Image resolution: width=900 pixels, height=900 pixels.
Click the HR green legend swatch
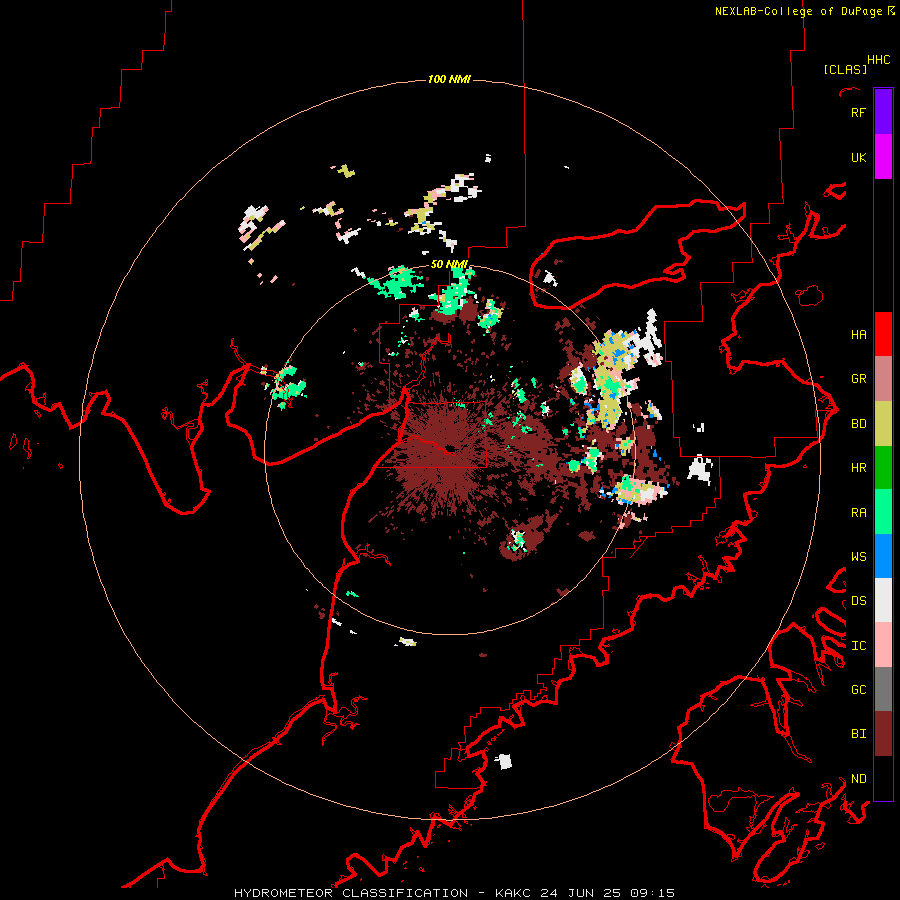pos(883,468)
